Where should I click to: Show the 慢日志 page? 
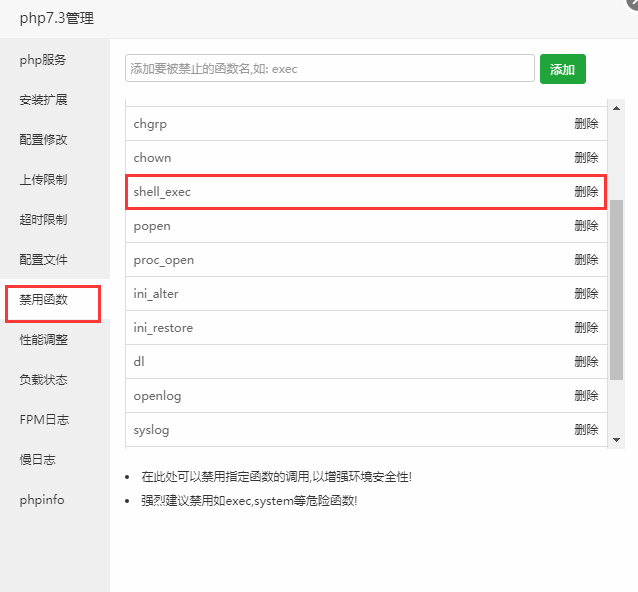click(x=37, y=460)
